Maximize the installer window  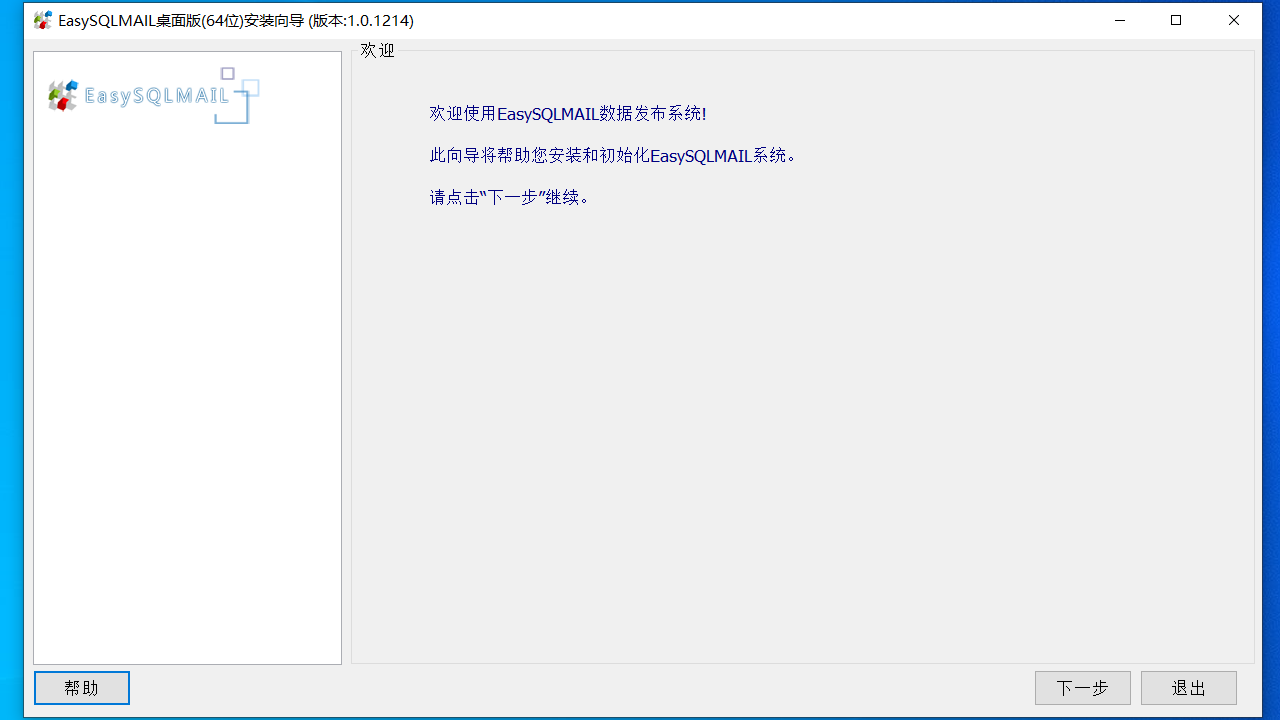pyautogui.click(x=1177, y=20)
